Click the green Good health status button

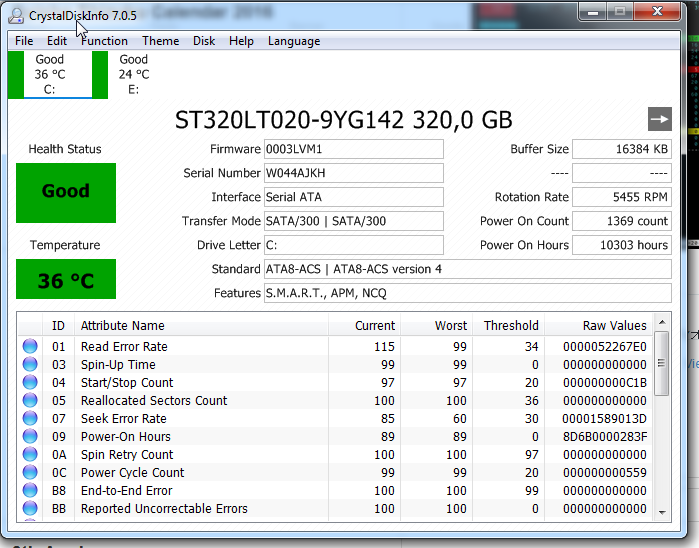[66, 191]
